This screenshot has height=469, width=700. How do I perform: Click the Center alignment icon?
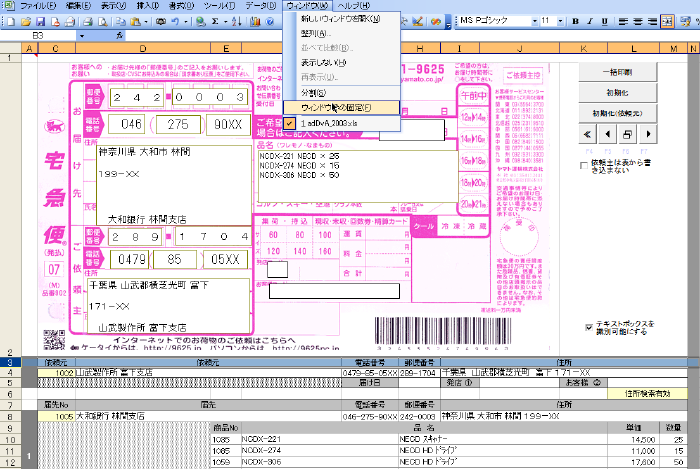(638, 21)
